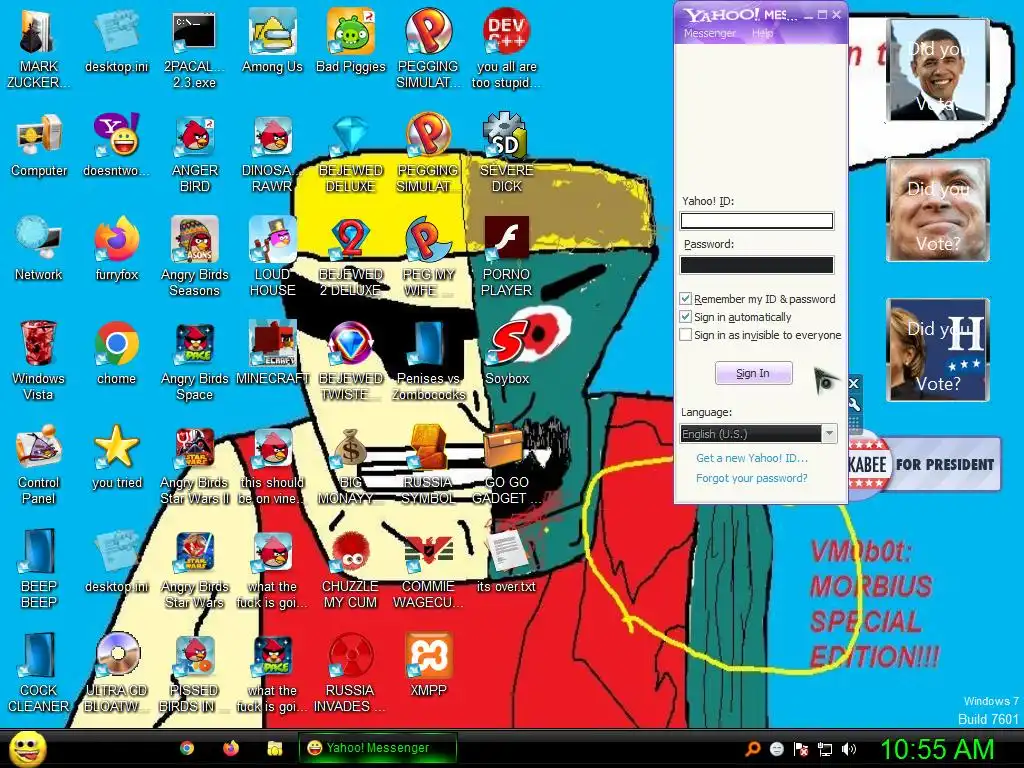1024x768 pixels.
Task: Click the 10:55 AM taskbar clock
Action: (937, 749)
